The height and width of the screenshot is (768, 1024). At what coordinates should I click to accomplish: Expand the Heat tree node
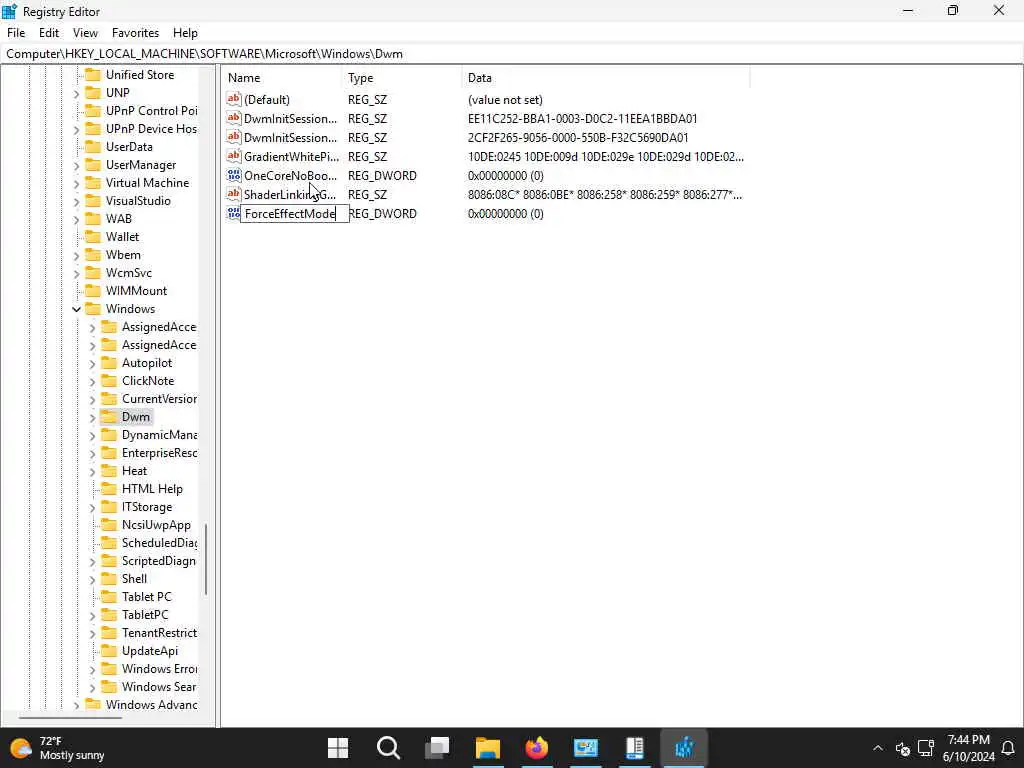tap(92, 472)
